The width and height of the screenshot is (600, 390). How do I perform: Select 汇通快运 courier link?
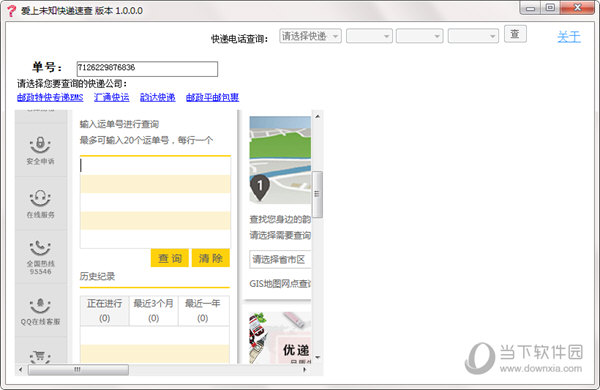click(x=112, y=97)
